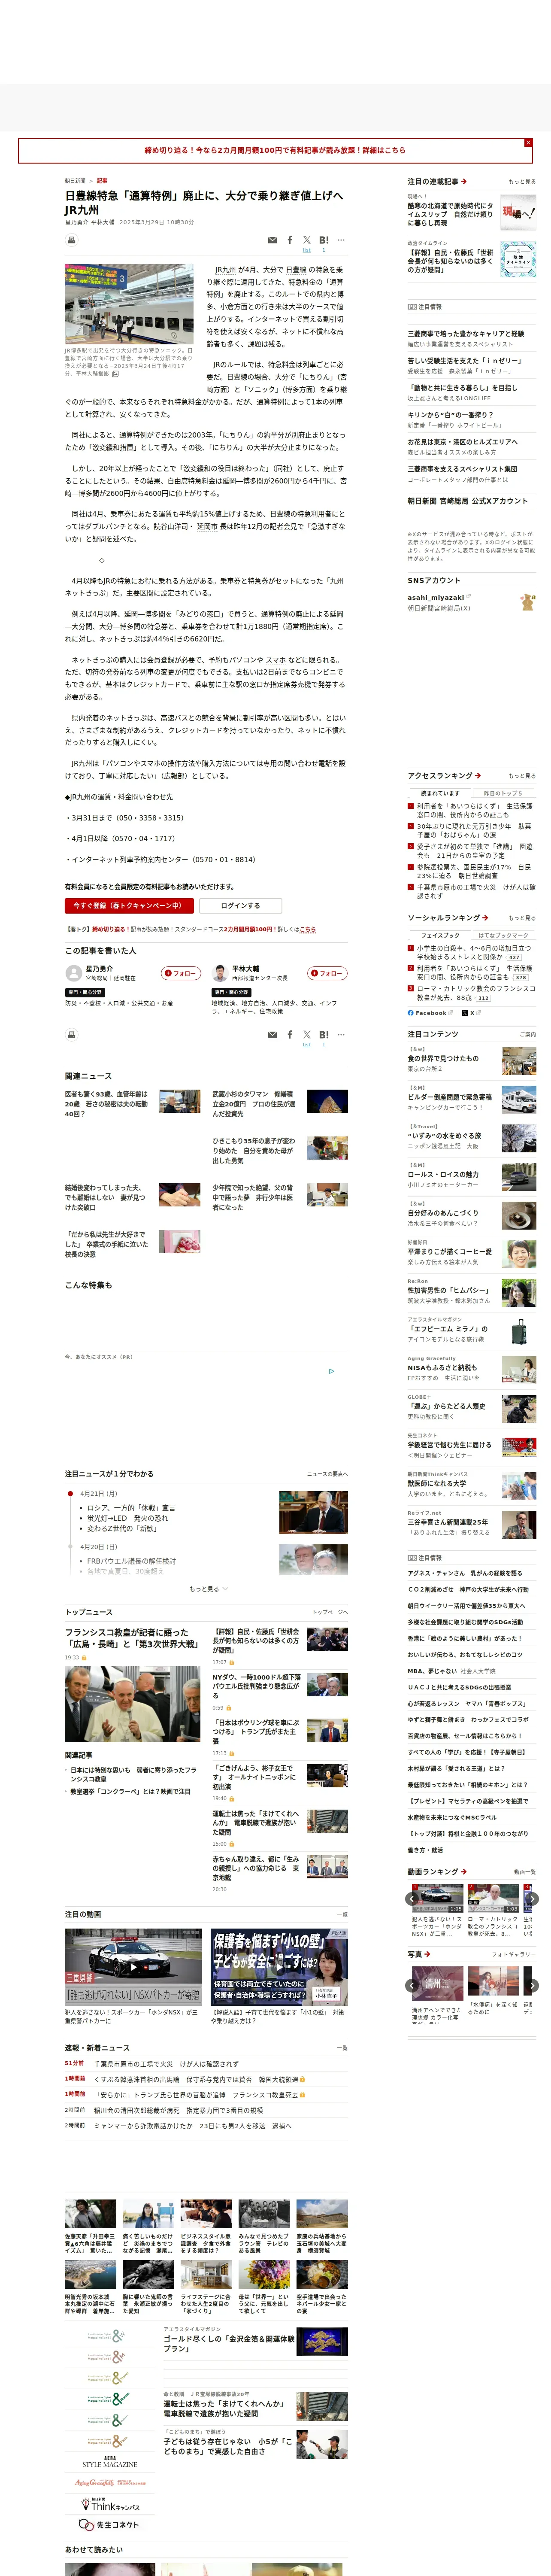Click Facebook link under social ranking
Screen dimensions: 551x2576
tap(430, 1013)
